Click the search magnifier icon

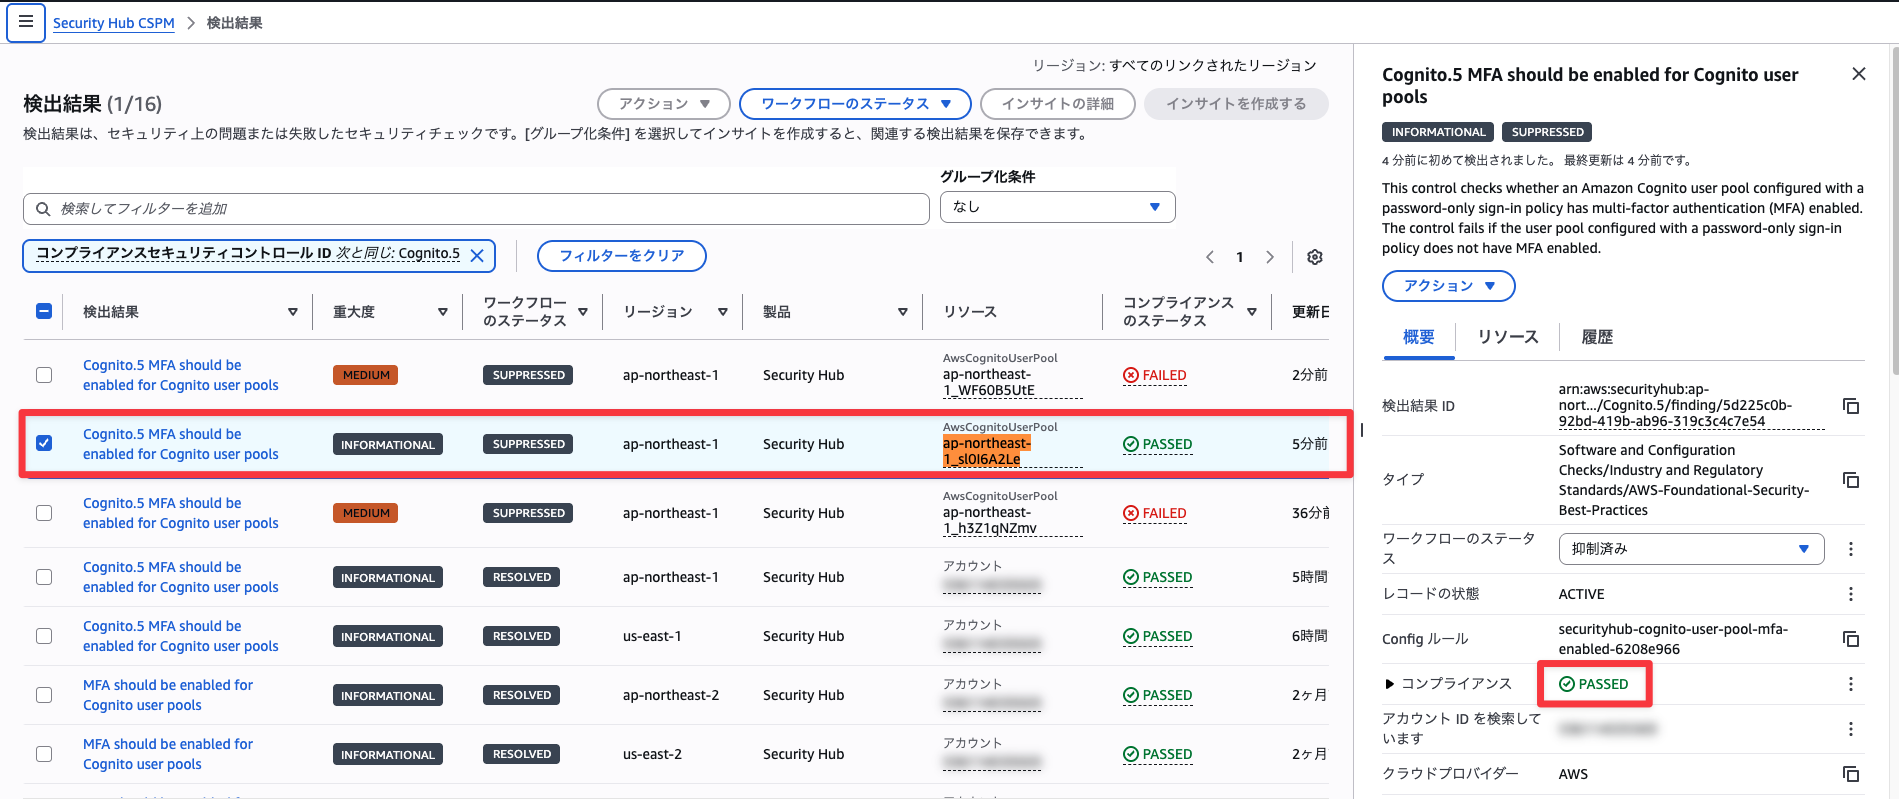tap(43, 209)
